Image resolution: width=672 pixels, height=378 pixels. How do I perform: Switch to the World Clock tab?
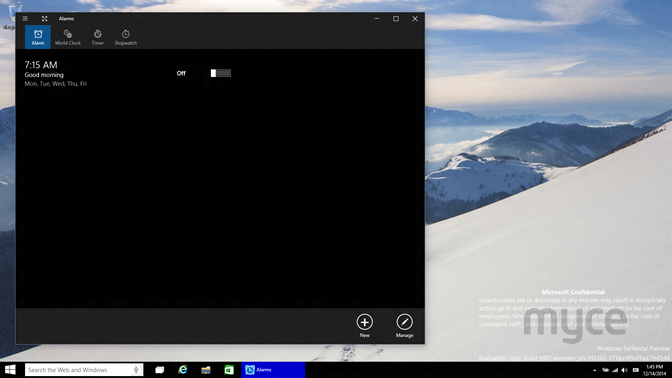pyautogui.click(x=68, y=37)
